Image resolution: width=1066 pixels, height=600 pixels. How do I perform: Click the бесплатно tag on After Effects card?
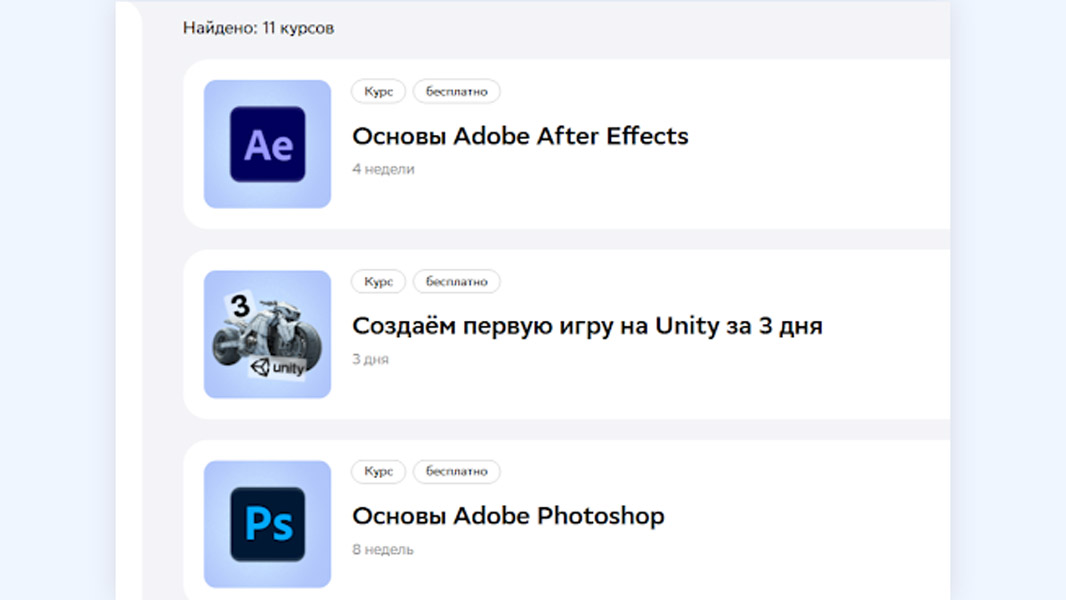456,91
